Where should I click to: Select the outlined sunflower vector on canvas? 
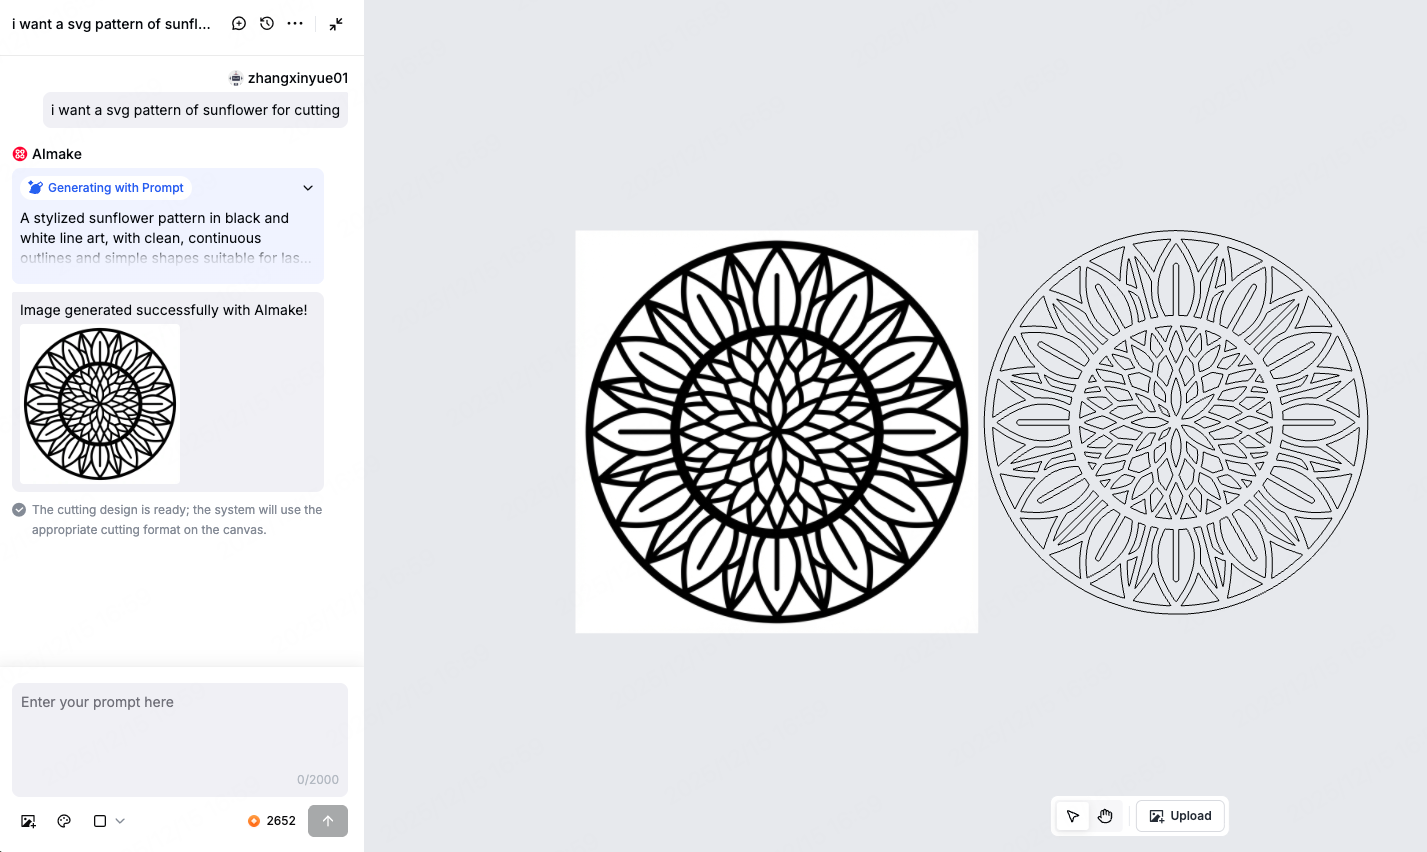click(x=1176, y=422)
